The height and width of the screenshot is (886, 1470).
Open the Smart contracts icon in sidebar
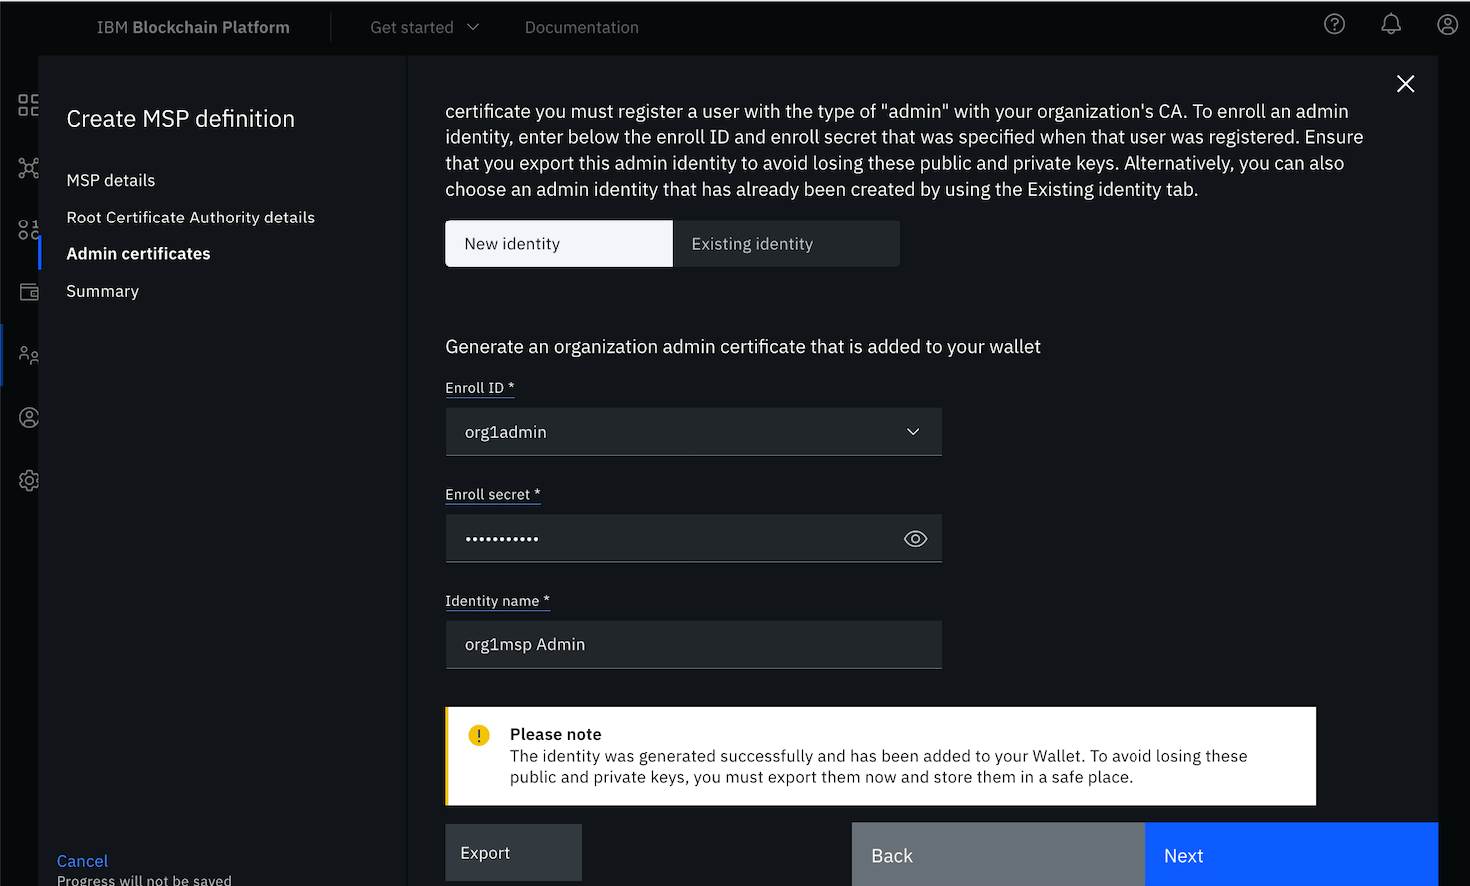pos(28,230)
